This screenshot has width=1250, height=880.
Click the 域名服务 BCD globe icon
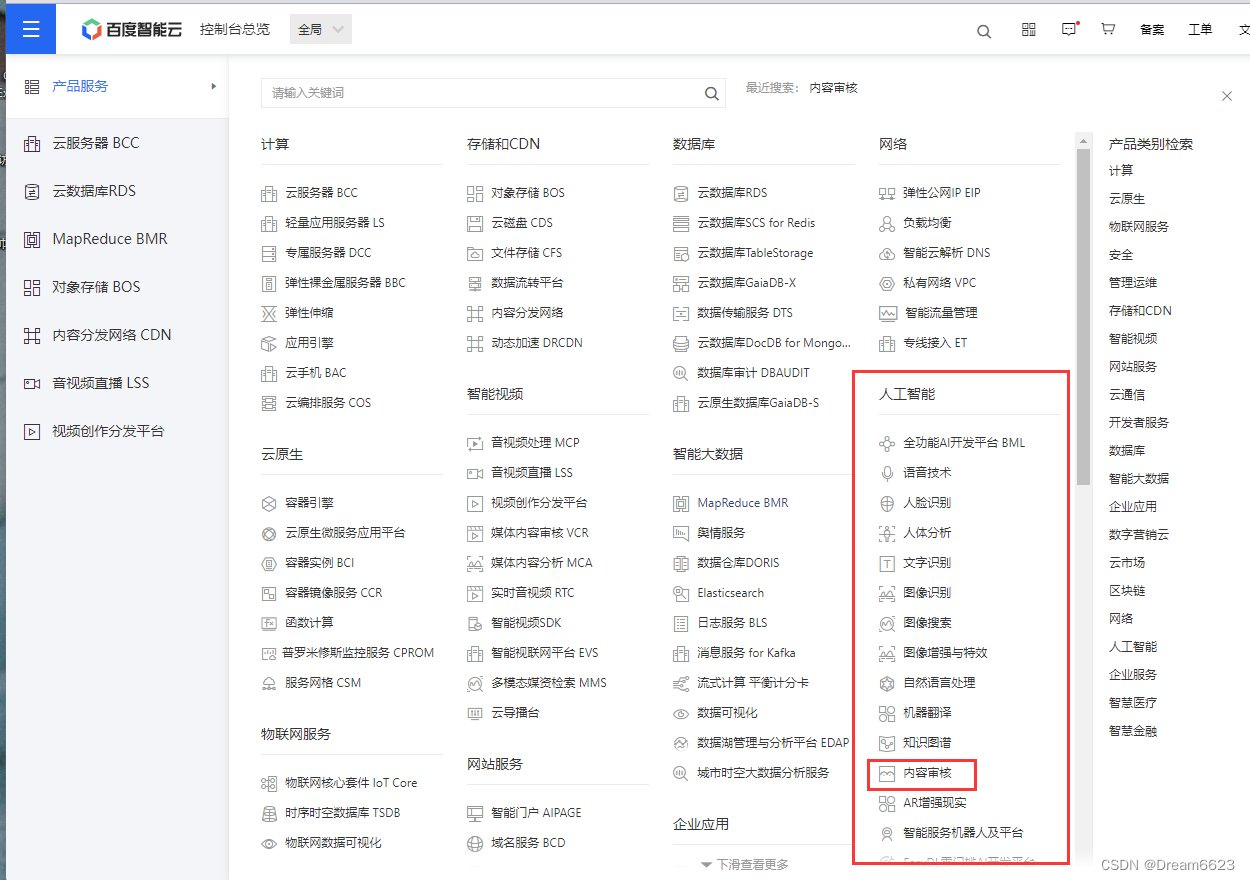click(475, 843)
